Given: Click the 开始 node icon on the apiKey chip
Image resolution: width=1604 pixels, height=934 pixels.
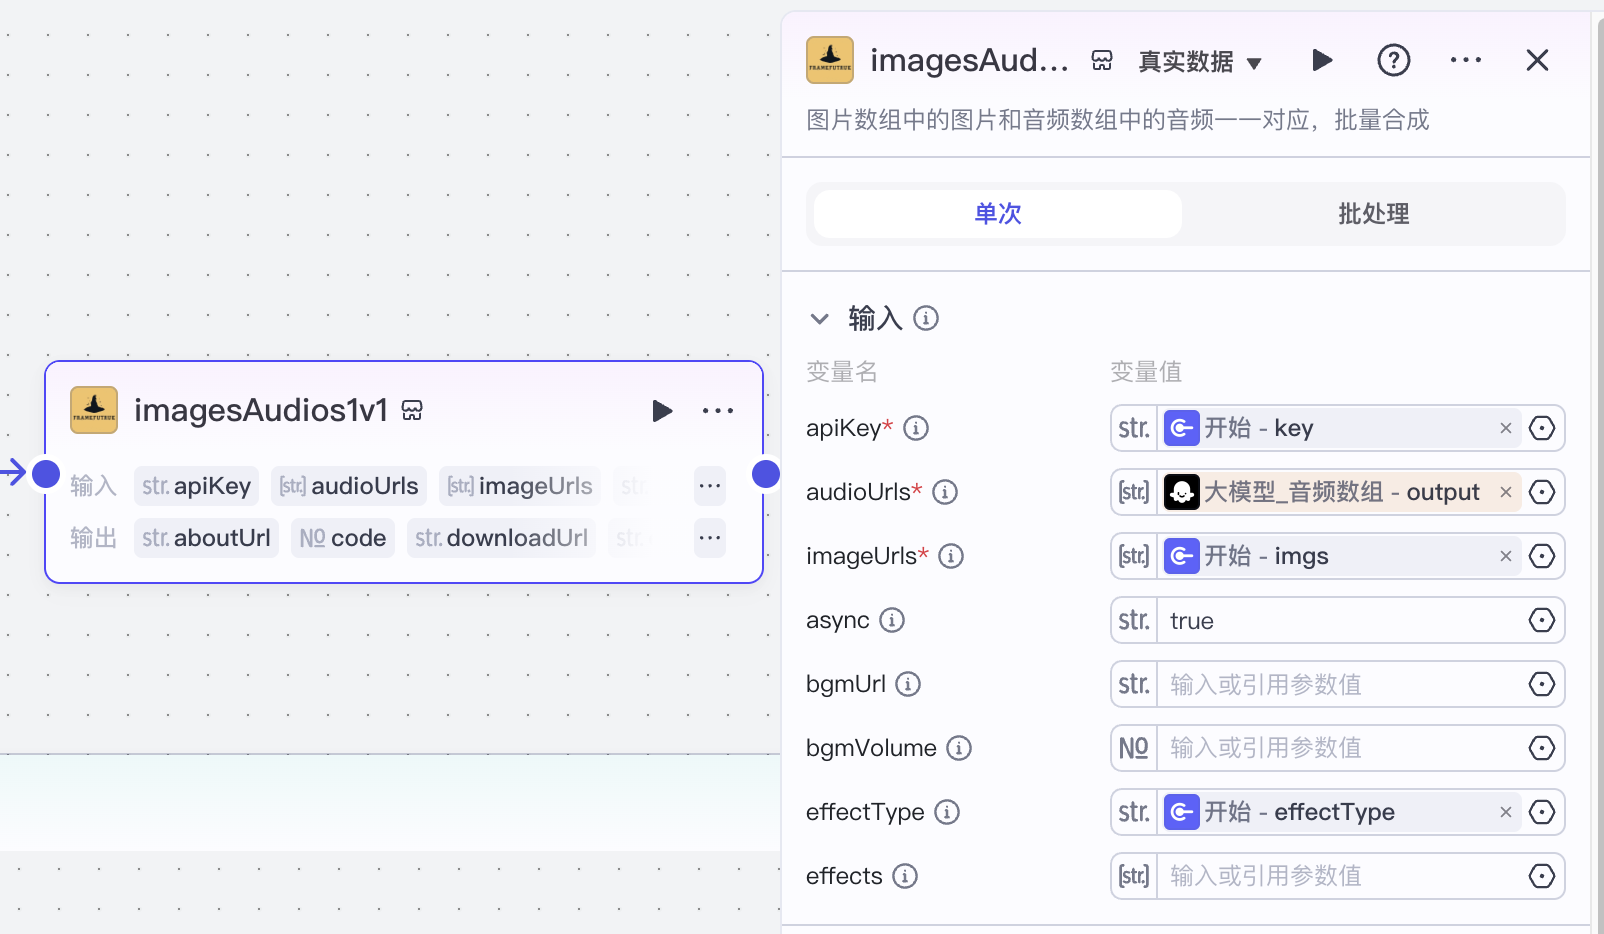Looking at the screenshot, I should [1183, 427].
